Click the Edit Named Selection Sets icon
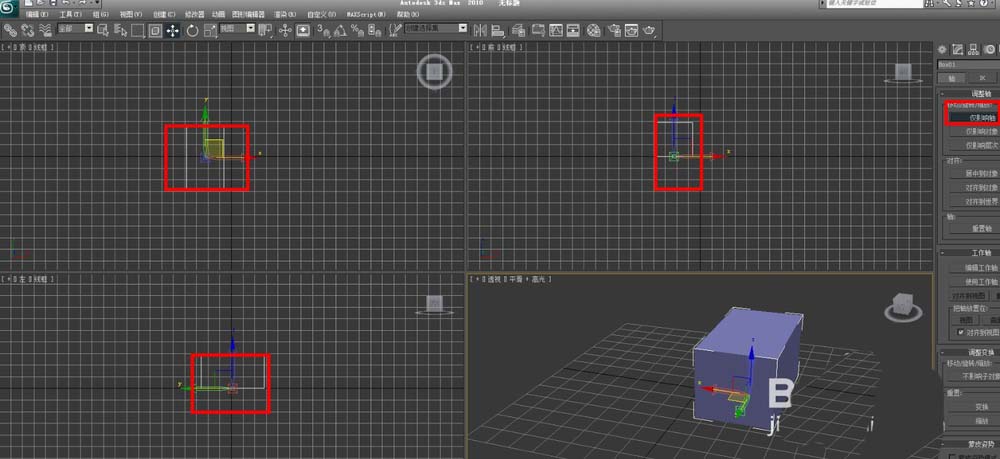This screenshot has width=1000, height=459. 395,30
